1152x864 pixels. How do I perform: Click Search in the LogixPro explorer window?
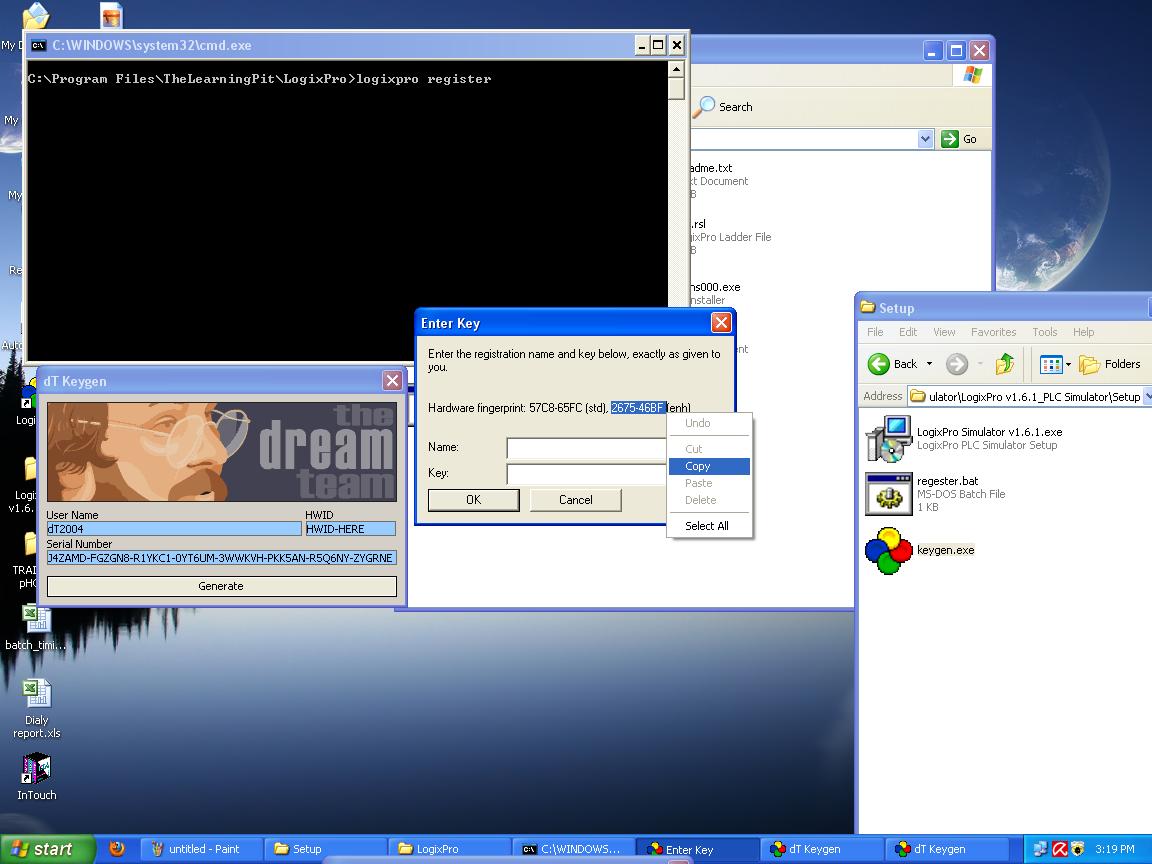pyautogui.click(x=724, y=107)
